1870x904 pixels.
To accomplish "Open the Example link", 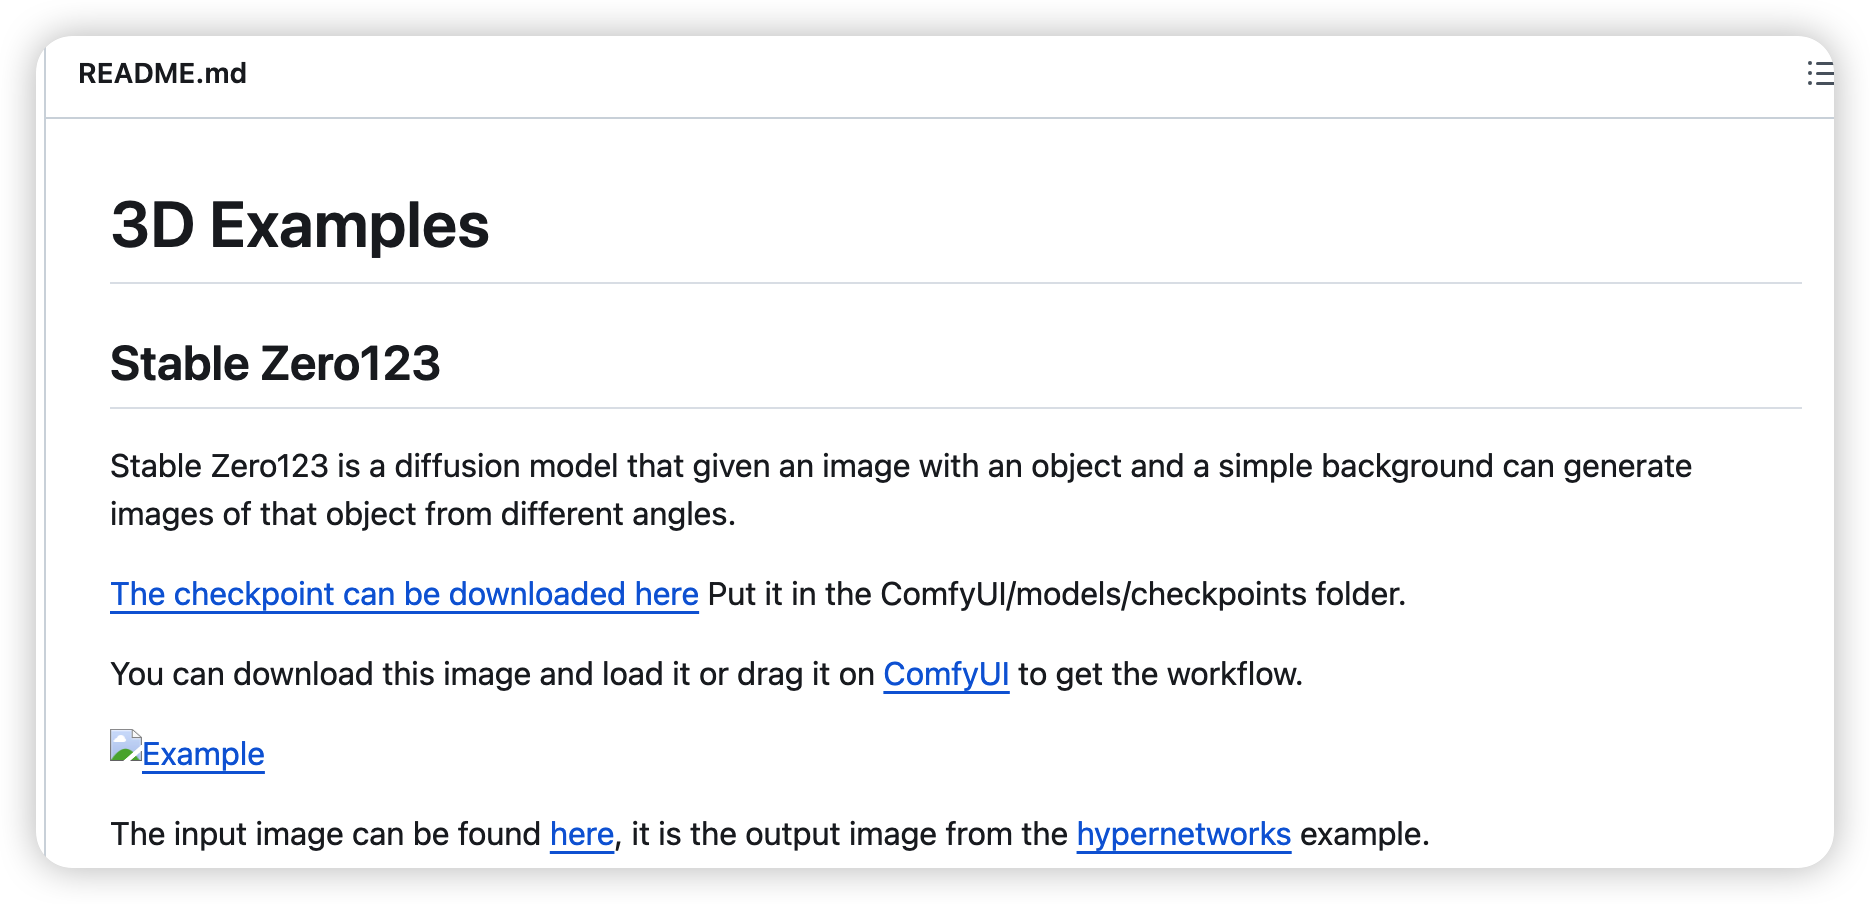I will pyautogui.click(x=203, y=754).
